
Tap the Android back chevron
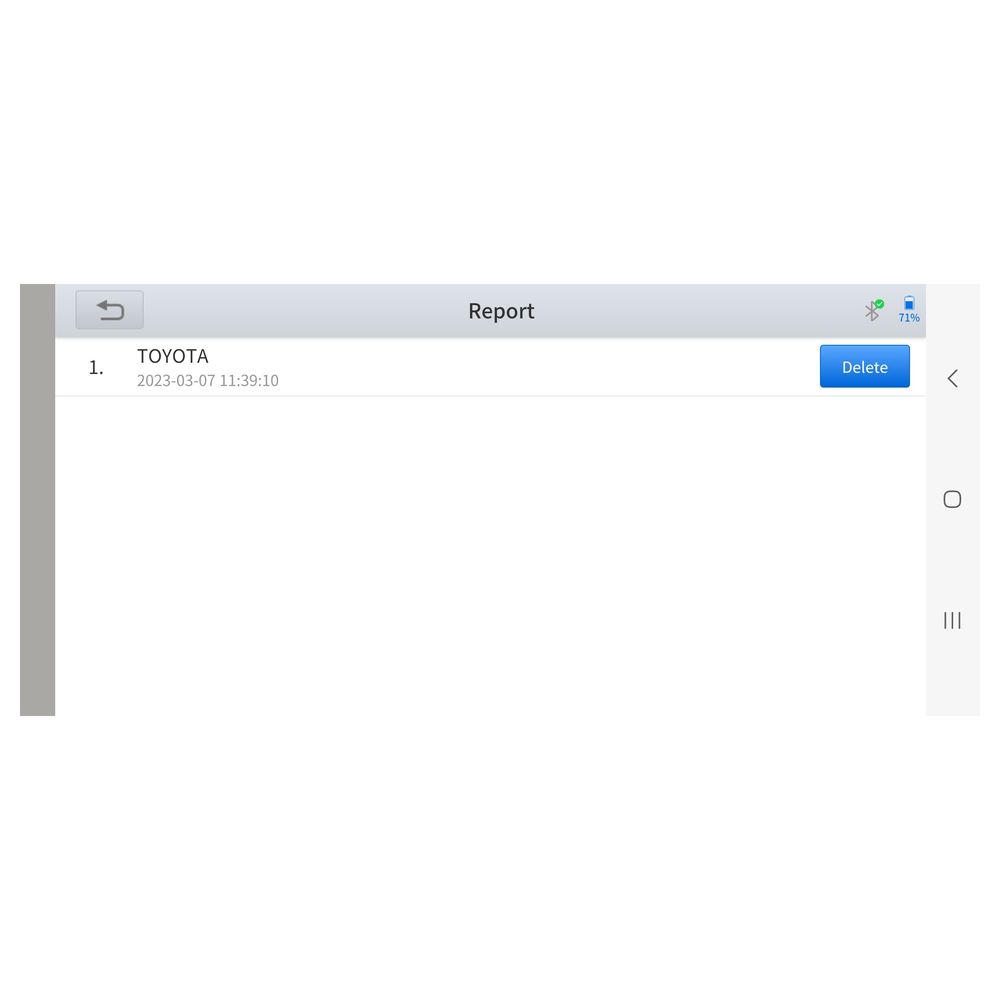[x=952, y=378]
